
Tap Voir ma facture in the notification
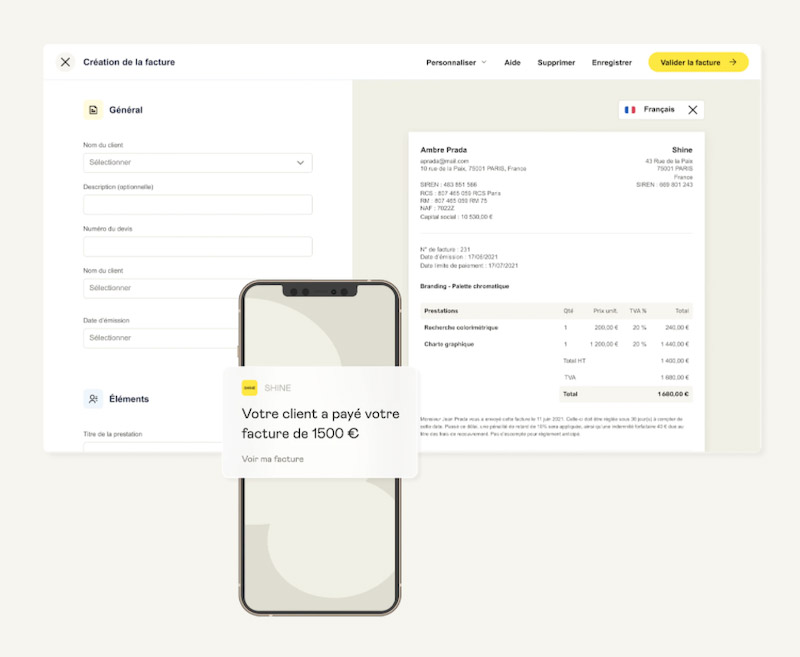point(272,459)
